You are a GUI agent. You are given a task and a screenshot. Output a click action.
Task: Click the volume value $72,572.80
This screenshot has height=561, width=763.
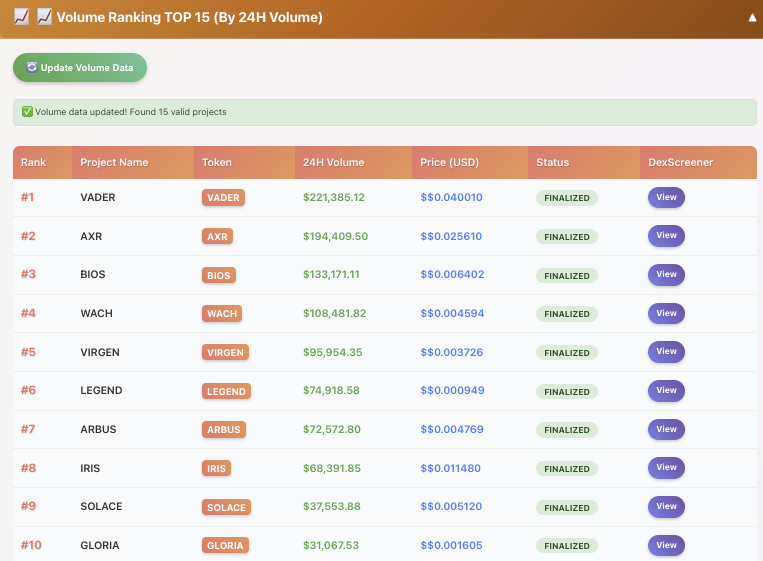pos(332,429)
